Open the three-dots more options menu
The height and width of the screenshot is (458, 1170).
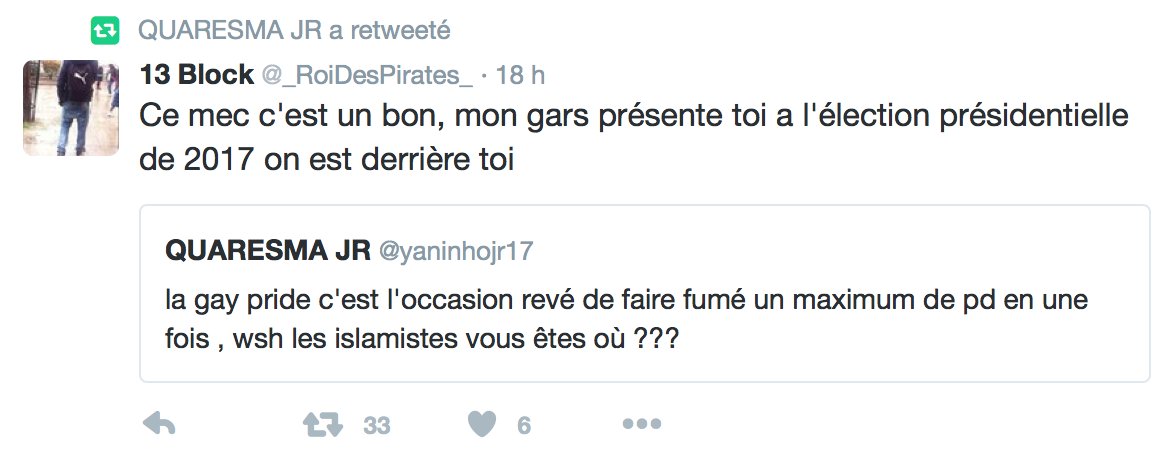642,425
